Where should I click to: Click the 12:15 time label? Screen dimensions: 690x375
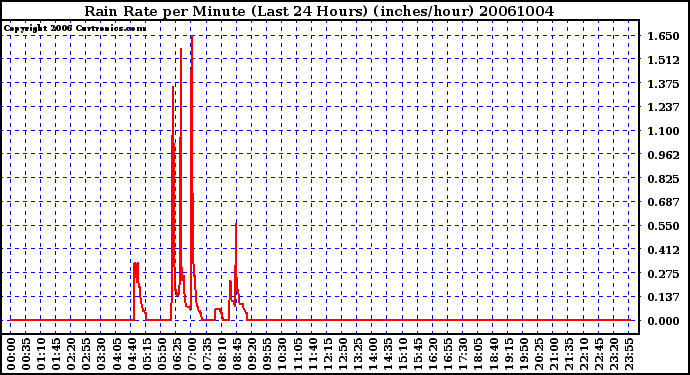(x=327, y=354)
